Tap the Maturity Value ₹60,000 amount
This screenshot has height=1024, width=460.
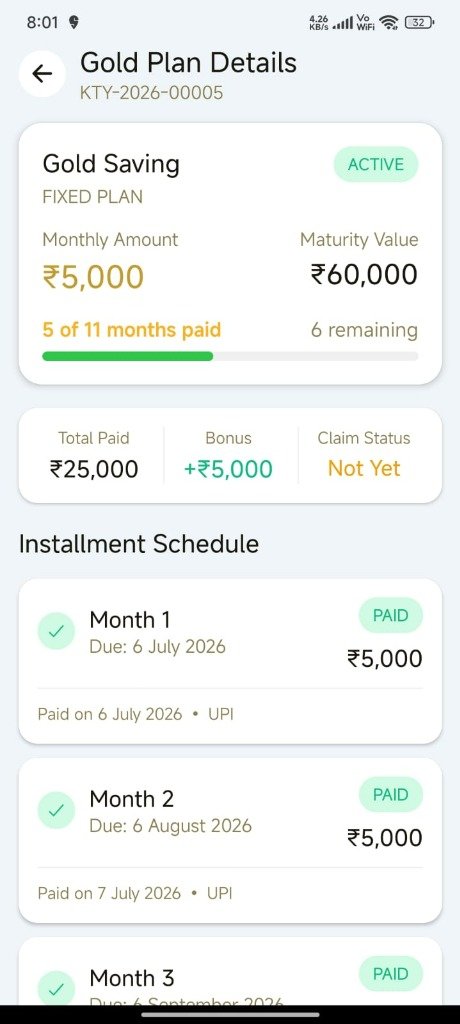pos(364,274)
